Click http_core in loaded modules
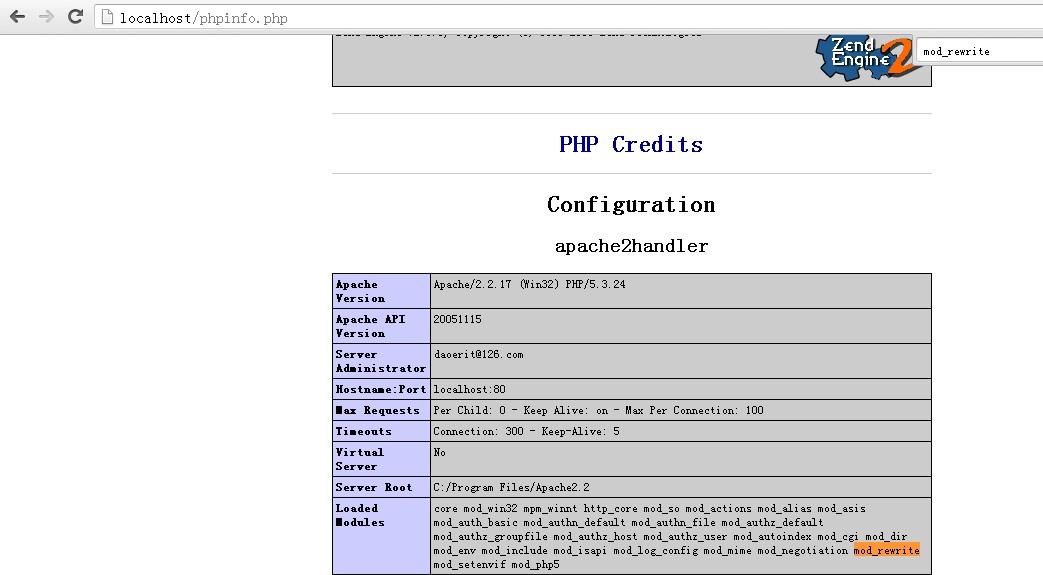1043x575 pixels. point(611,508)
